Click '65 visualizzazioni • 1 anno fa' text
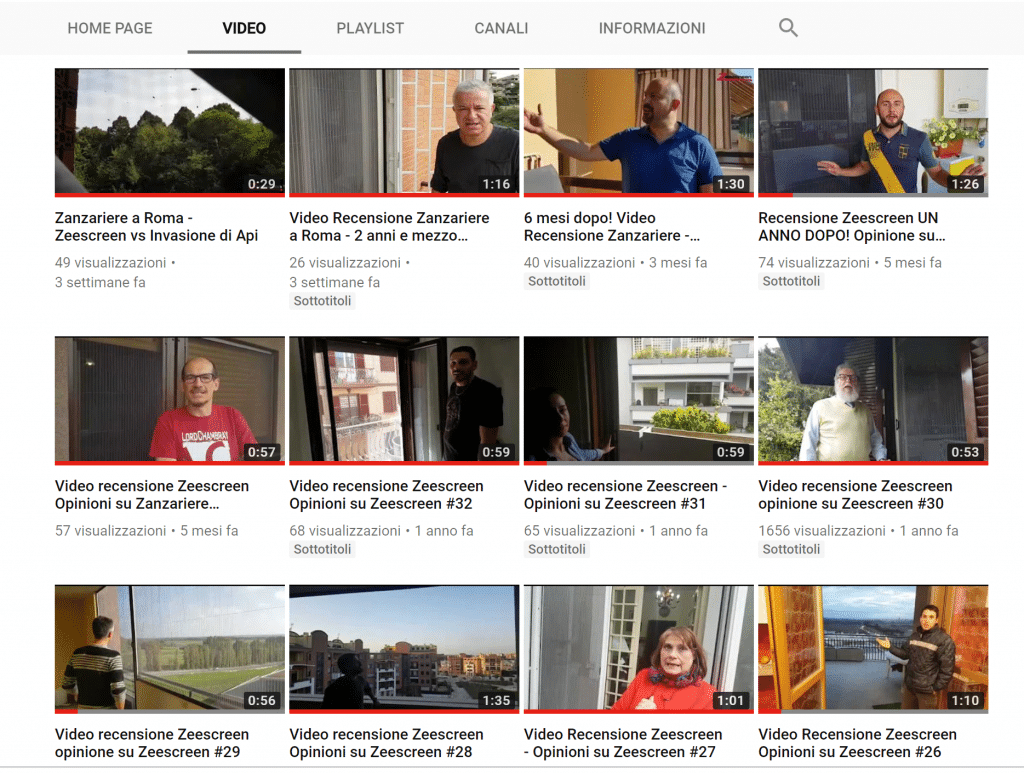1024x773 pixels. [x=616, y=531]
